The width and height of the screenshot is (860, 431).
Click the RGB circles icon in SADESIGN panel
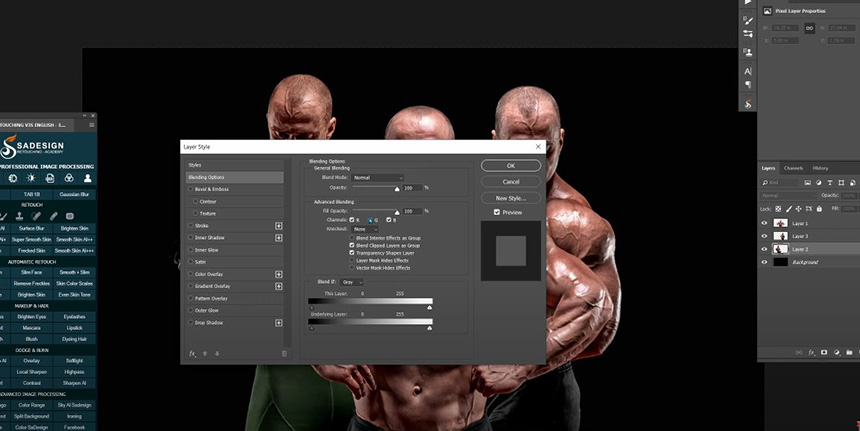(x=69, y=178)
